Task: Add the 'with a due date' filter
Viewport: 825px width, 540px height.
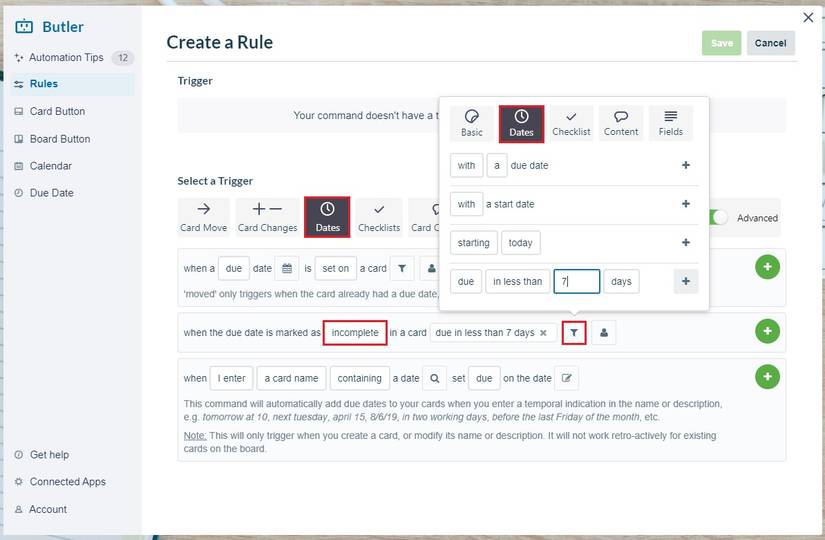Action: [686, 165]
